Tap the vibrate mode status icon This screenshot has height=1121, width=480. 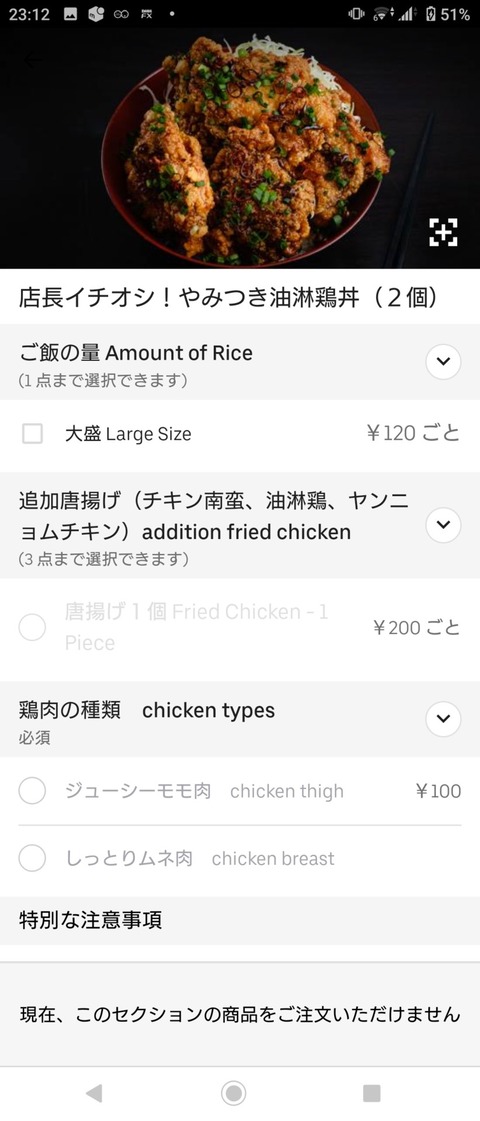[356, 14]
